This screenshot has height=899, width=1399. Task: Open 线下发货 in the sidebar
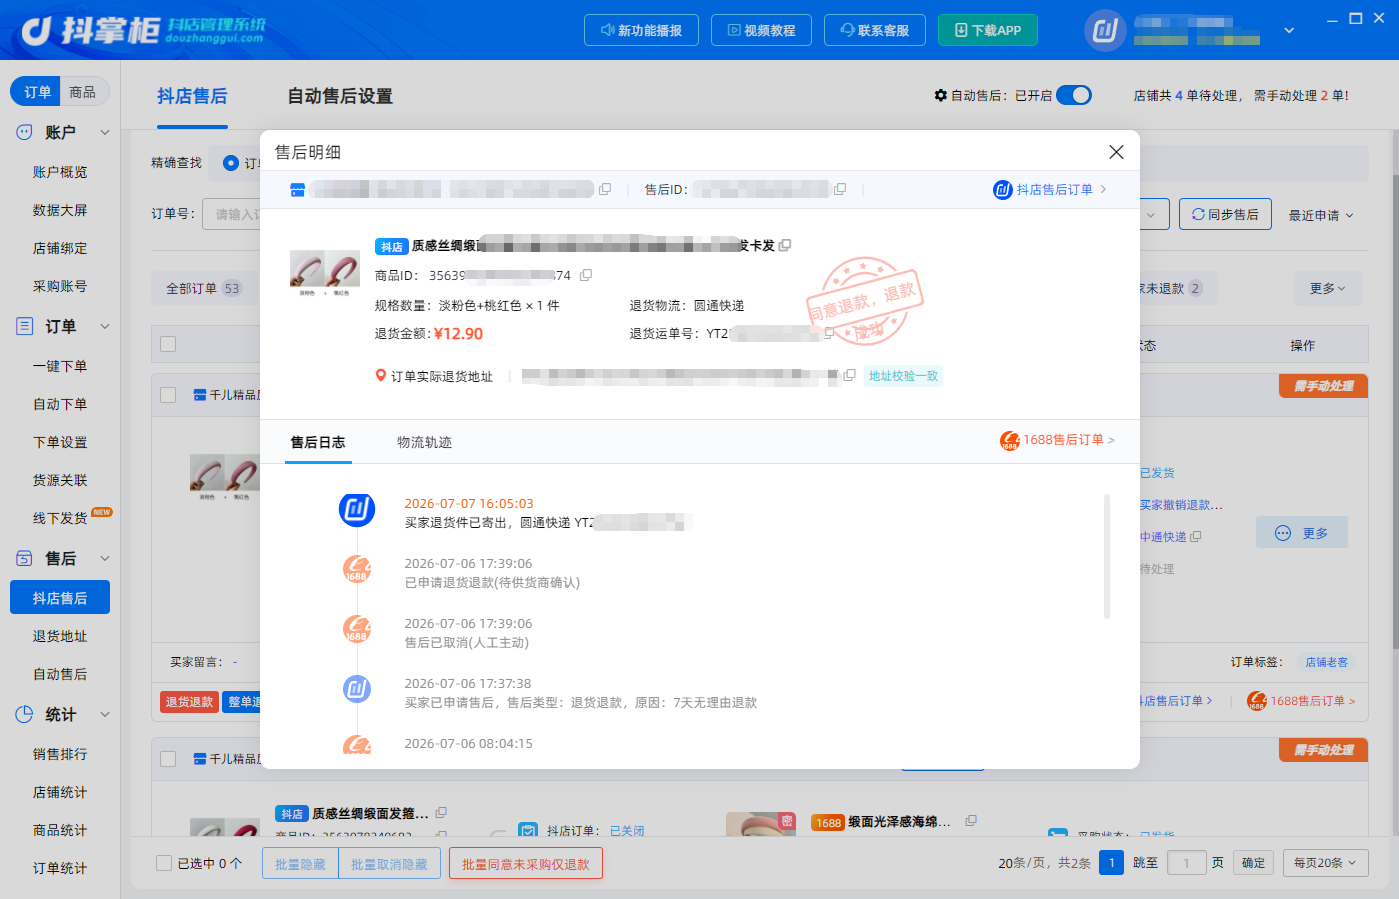coord(60,518)
